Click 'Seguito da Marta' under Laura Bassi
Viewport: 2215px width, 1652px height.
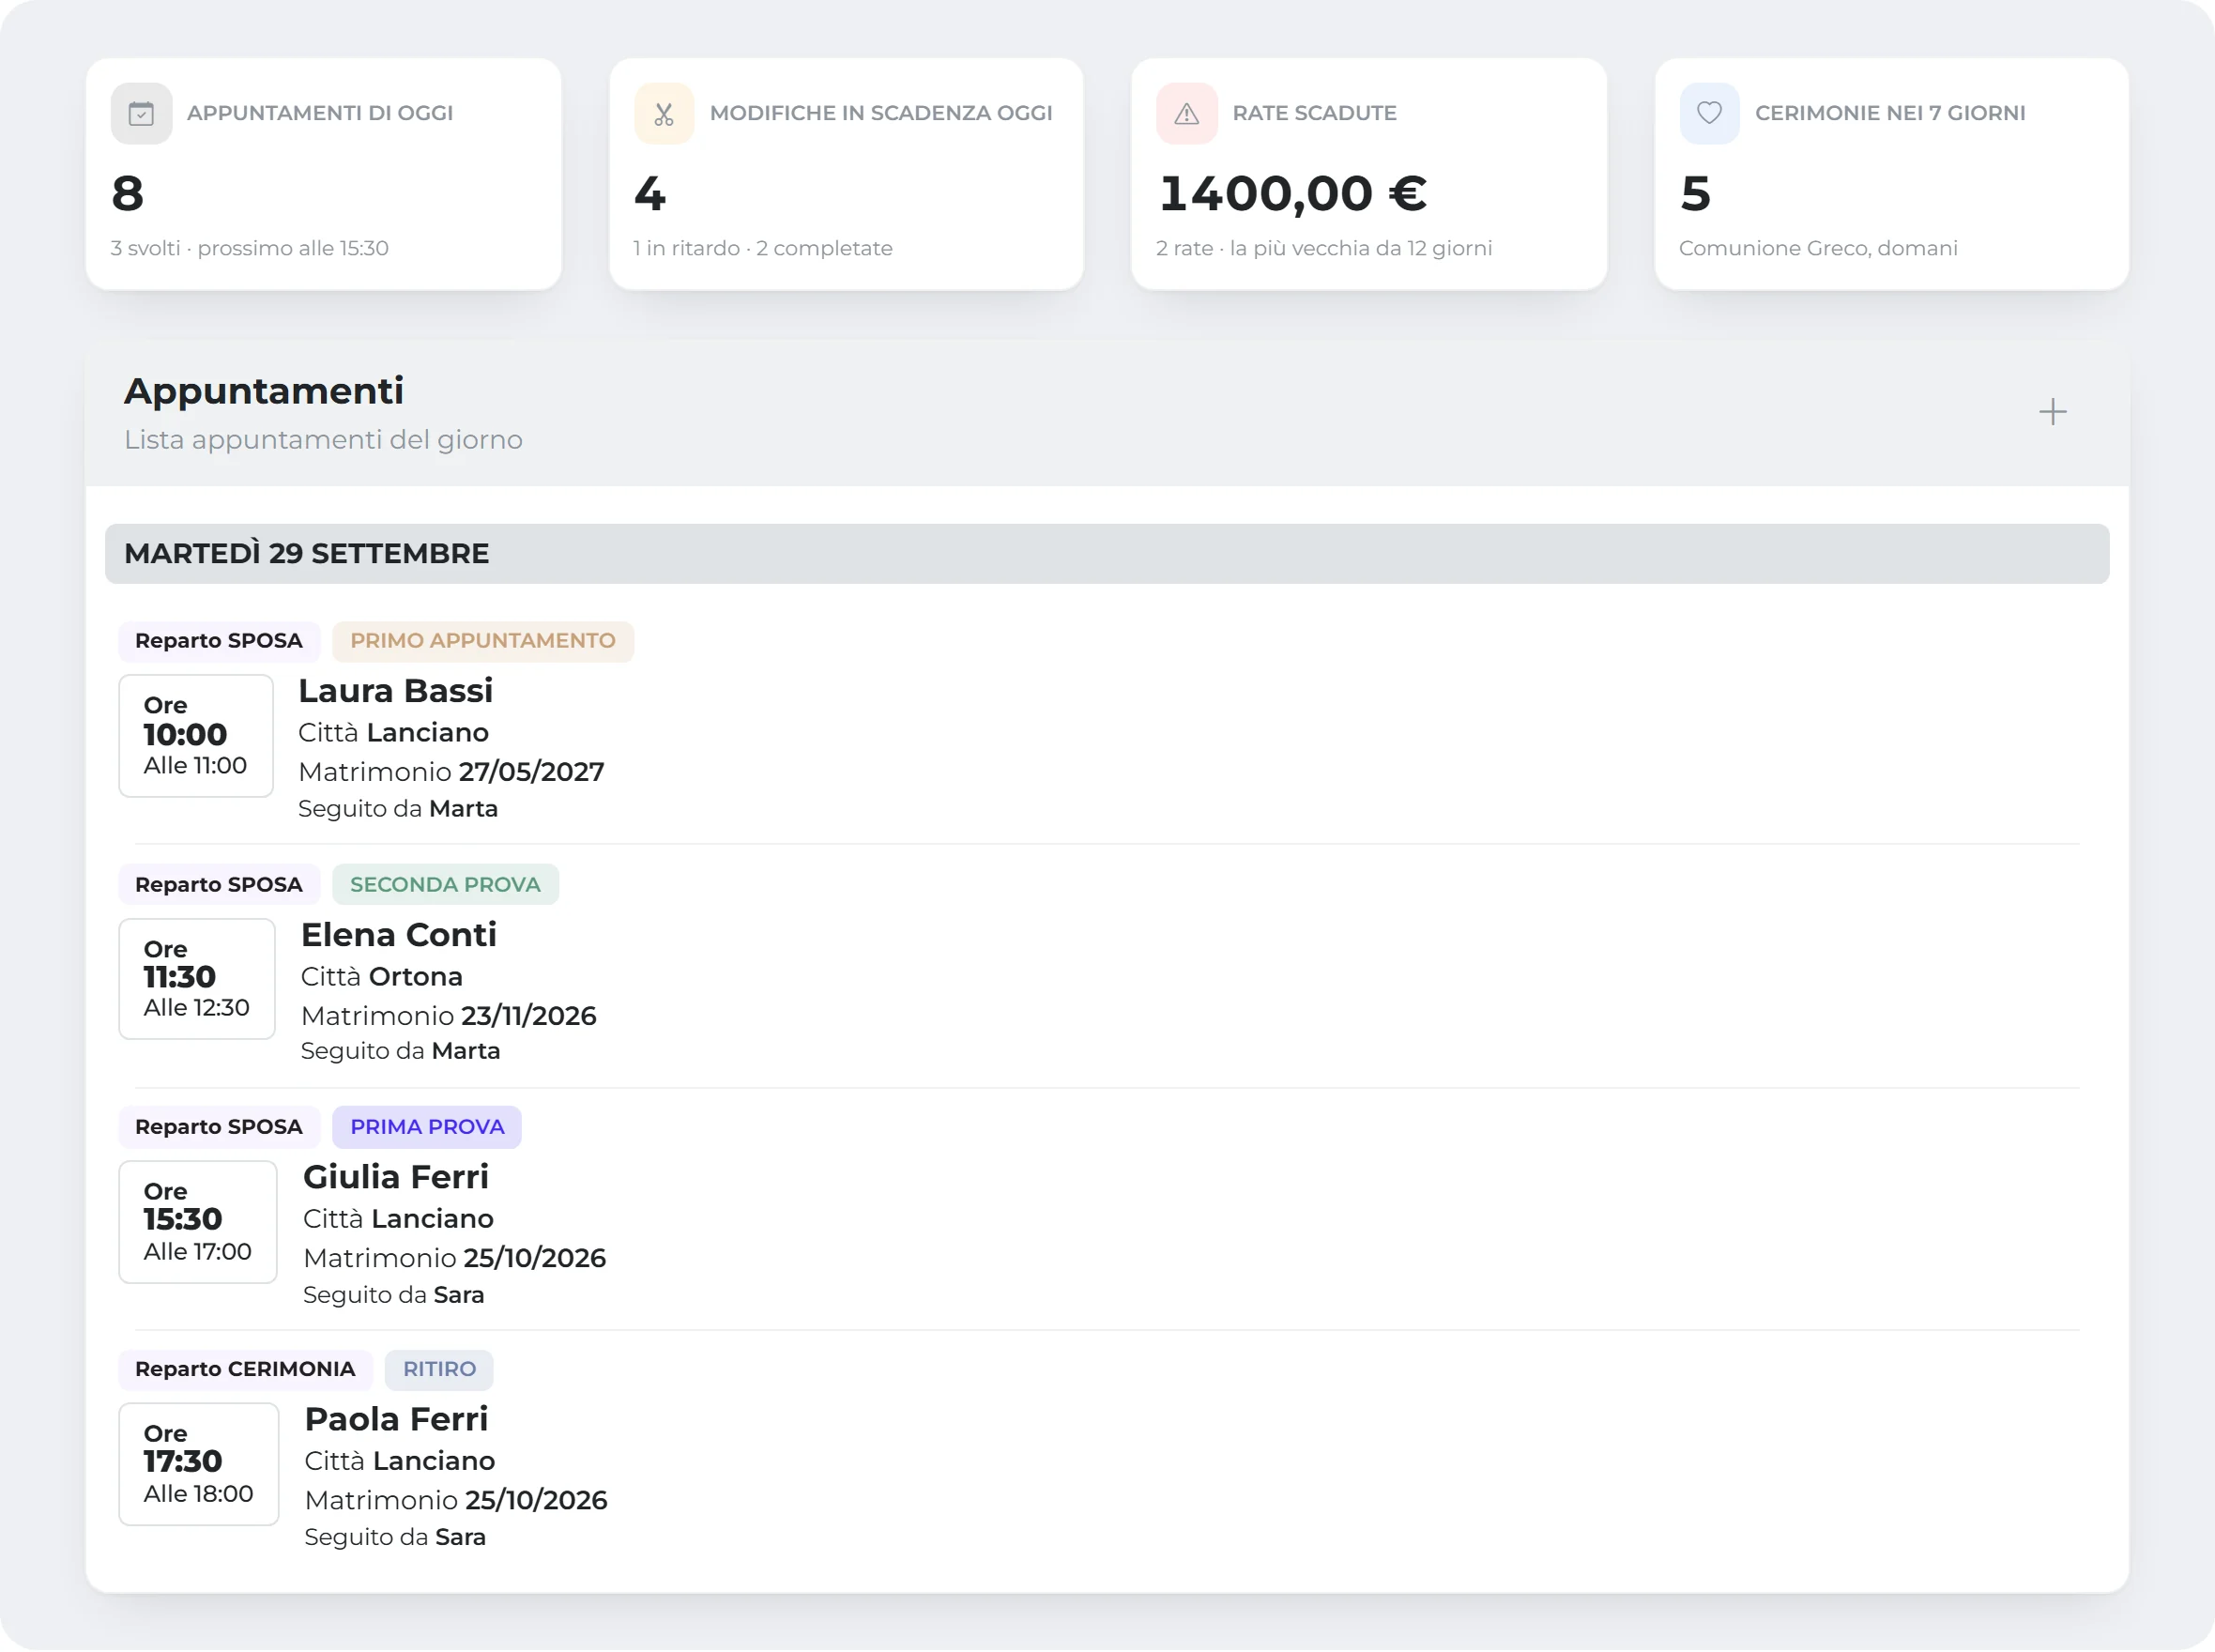coord(398,809)
